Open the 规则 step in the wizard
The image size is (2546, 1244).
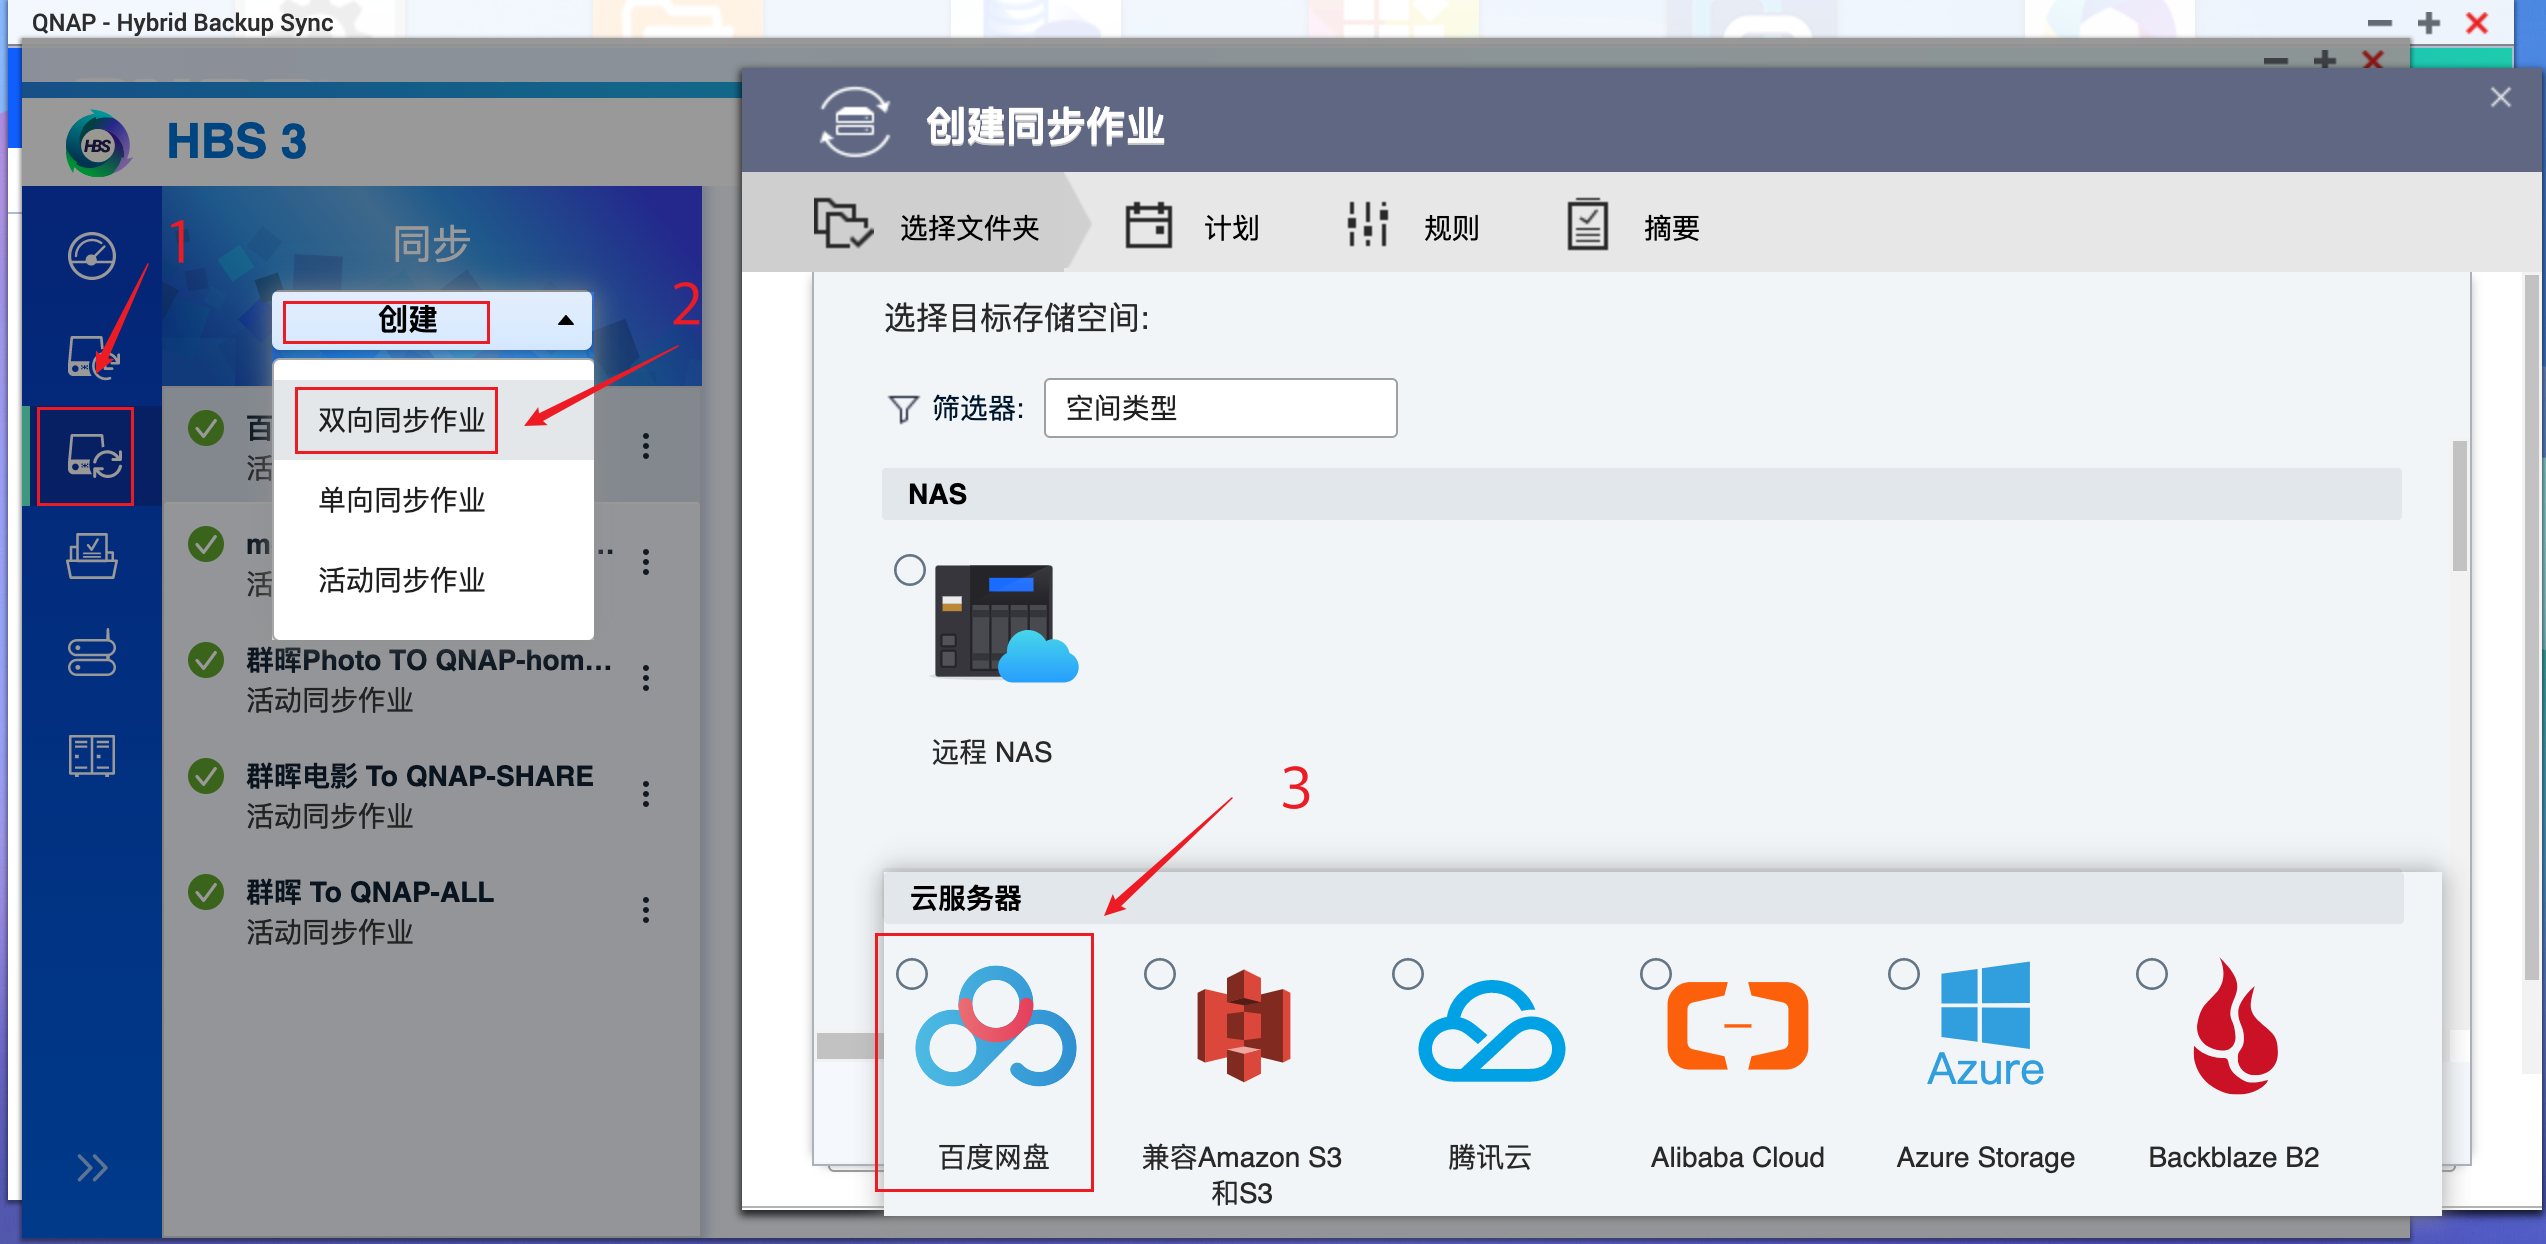pos(1413,226)
